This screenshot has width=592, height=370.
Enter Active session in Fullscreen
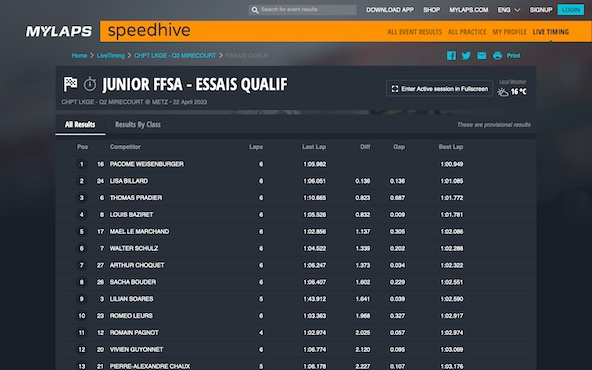click(439, 89)
